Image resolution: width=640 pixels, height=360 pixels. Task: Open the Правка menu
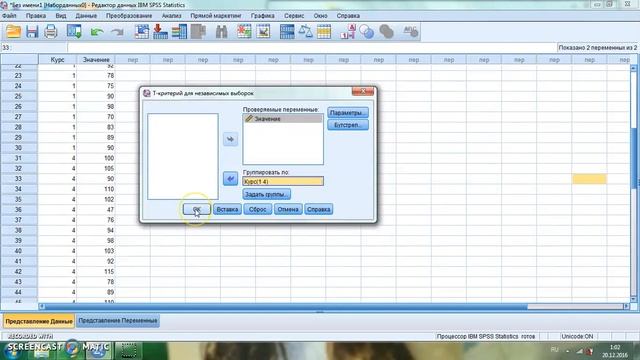click(x=36, y=16)
